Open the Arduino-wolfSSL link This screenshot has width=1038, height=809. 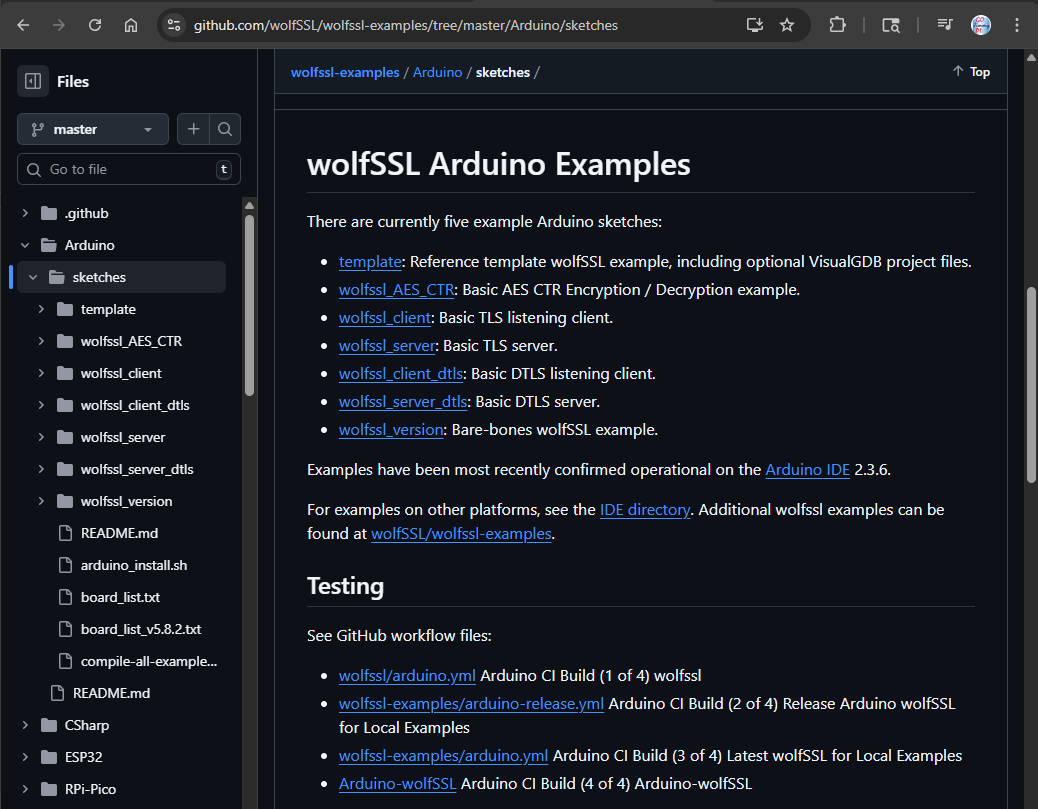(397, 784)
